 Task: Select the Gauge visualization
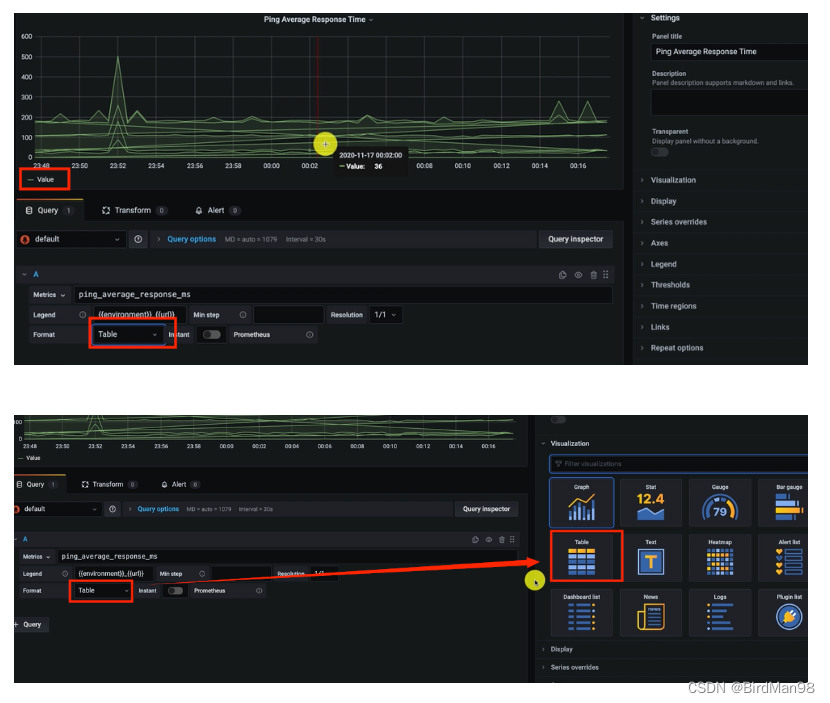719,502
